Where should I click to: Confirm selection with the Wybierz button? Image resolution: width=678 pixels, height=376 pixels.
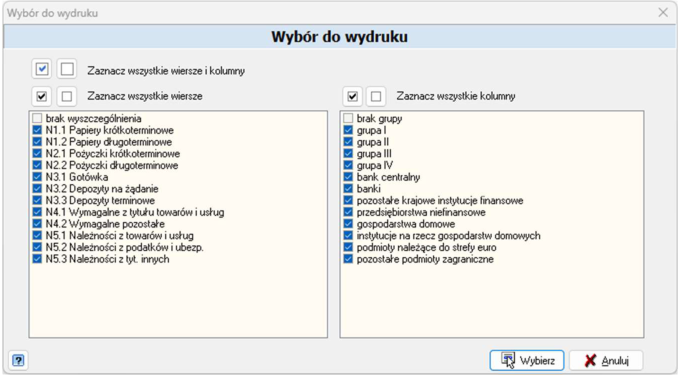527,360
